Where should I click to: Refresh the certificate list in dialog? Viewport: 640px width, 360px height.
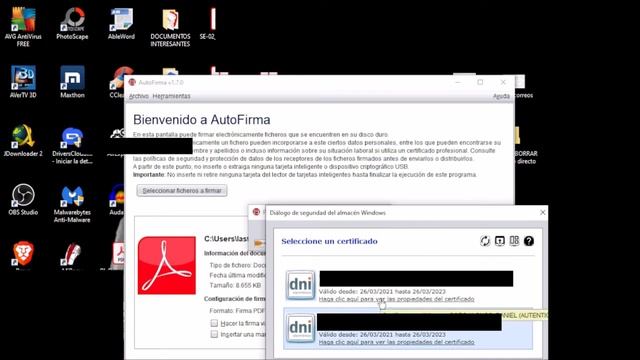[x=484, y=241]
